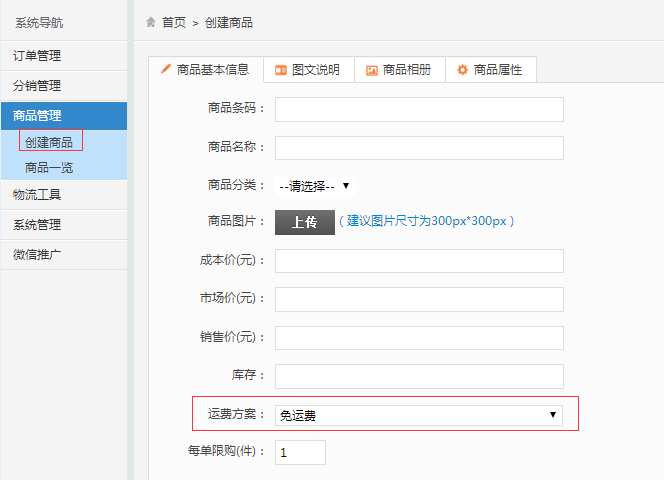Open 分销管理 in the sidebar
The width and height of the screenshot is (664, 480).
[x=37, y=86]
